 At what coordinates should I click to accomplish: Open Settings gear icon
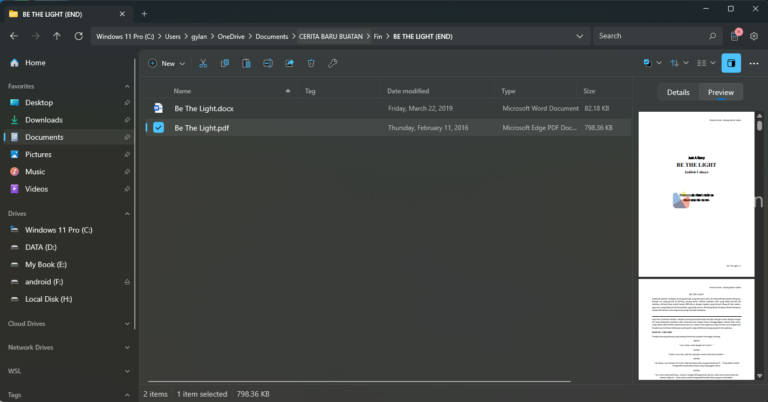click(x=754, y=36)
